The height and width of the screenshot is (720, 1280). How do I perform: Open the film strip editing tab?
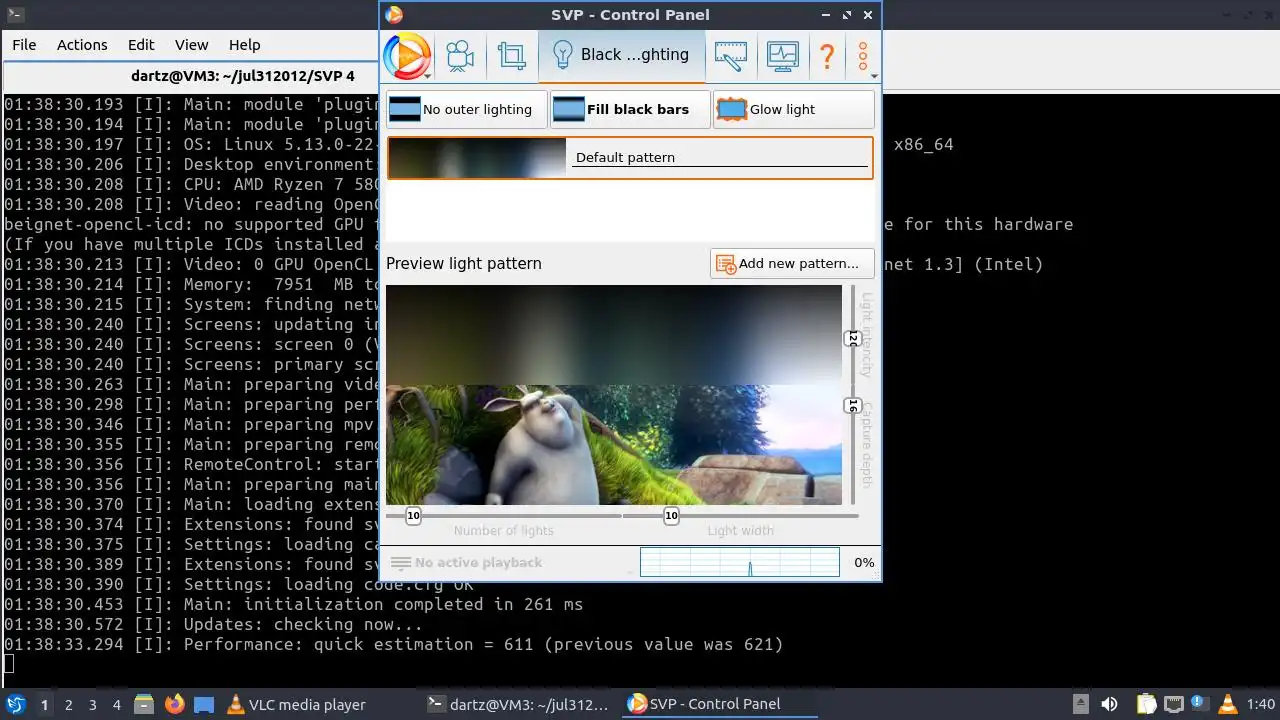click(x=731, y=56)
